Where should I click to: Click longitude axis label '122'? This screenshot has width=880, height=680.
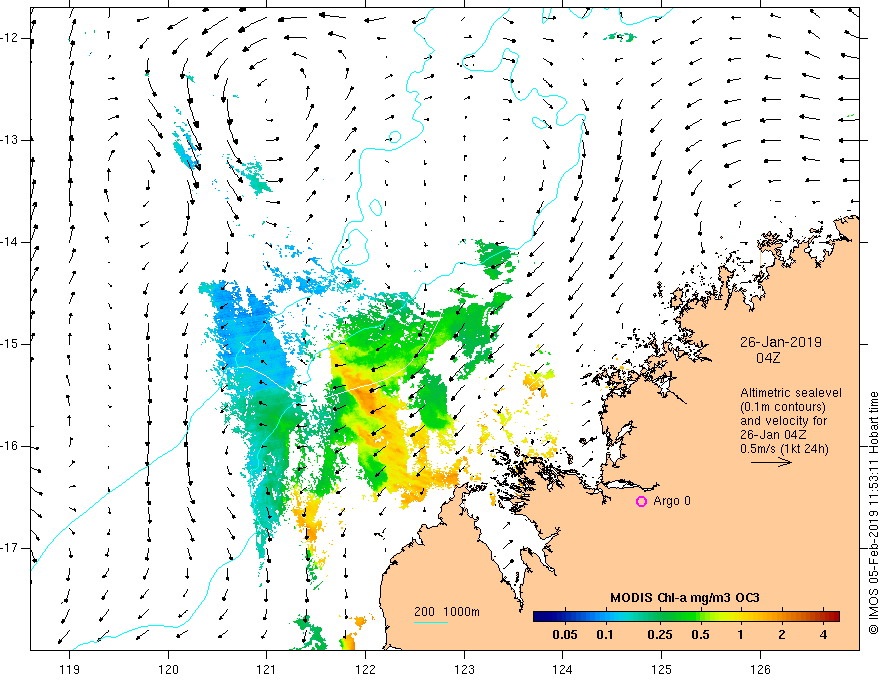365,669
